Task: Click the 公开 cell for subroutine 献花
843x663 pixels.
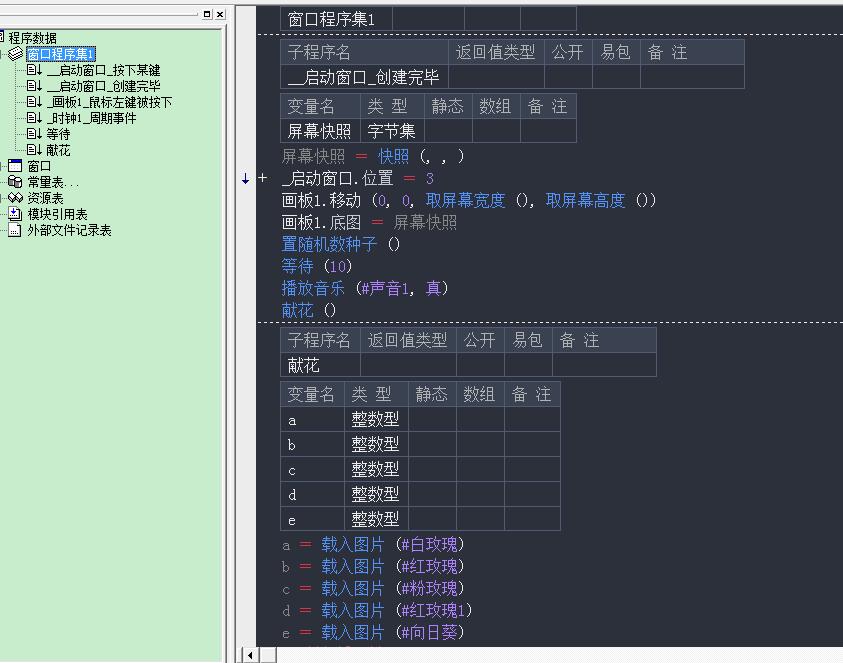Action: 480,366
